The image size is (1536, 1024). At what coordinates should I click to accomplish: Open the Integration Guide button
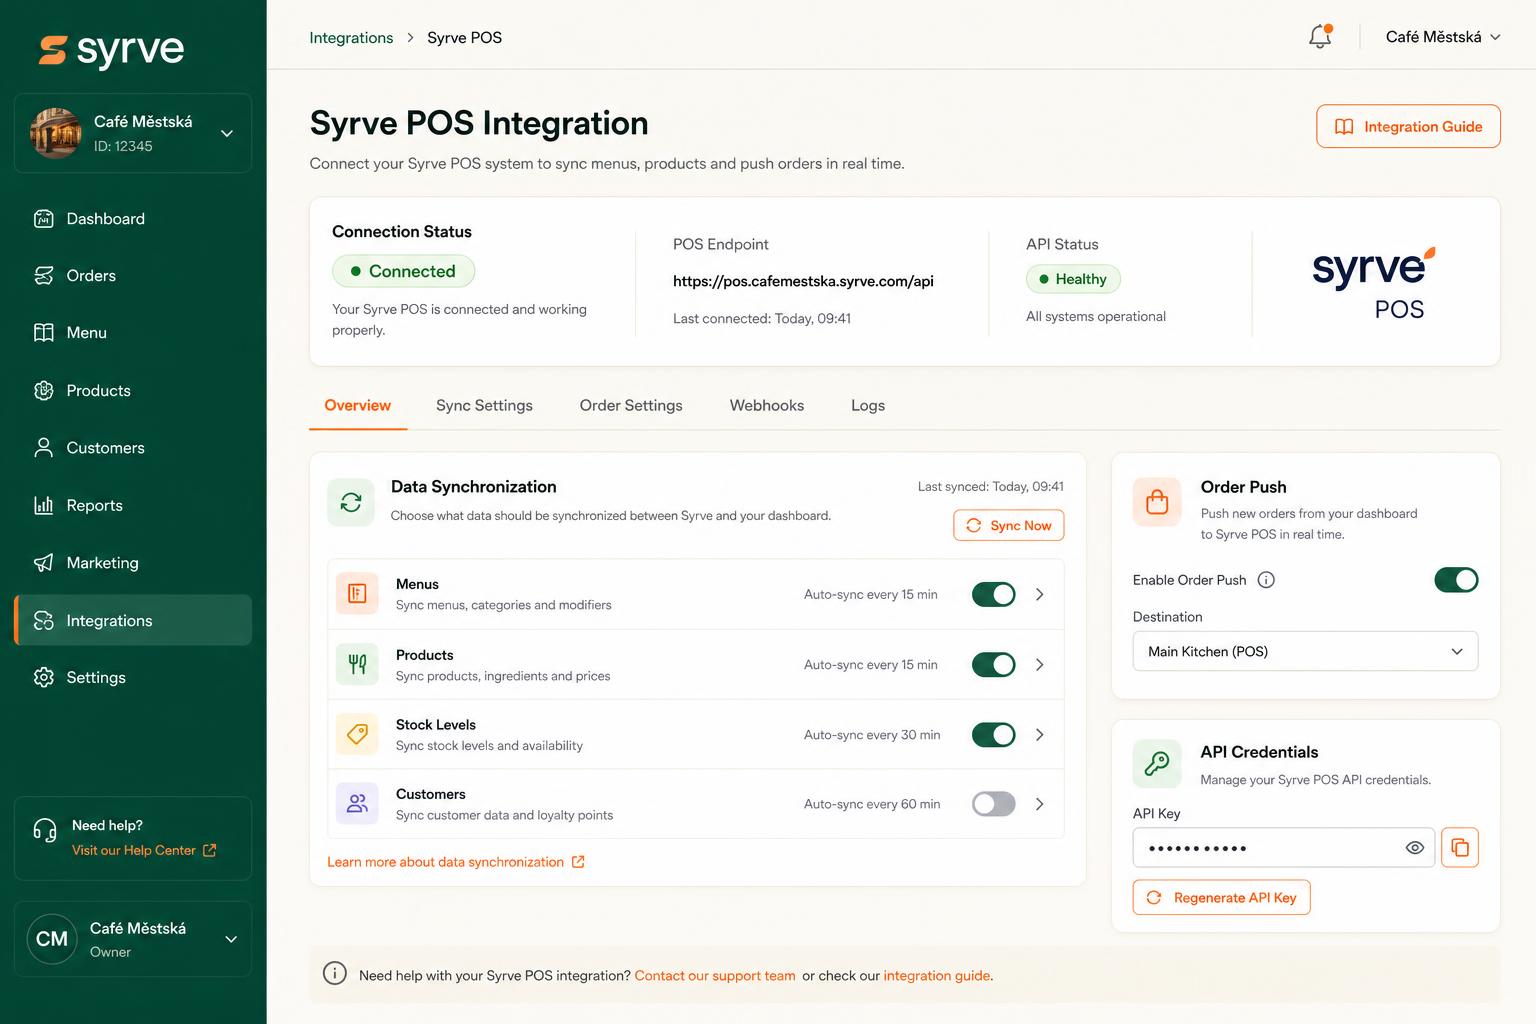[x=1408, y=127]
